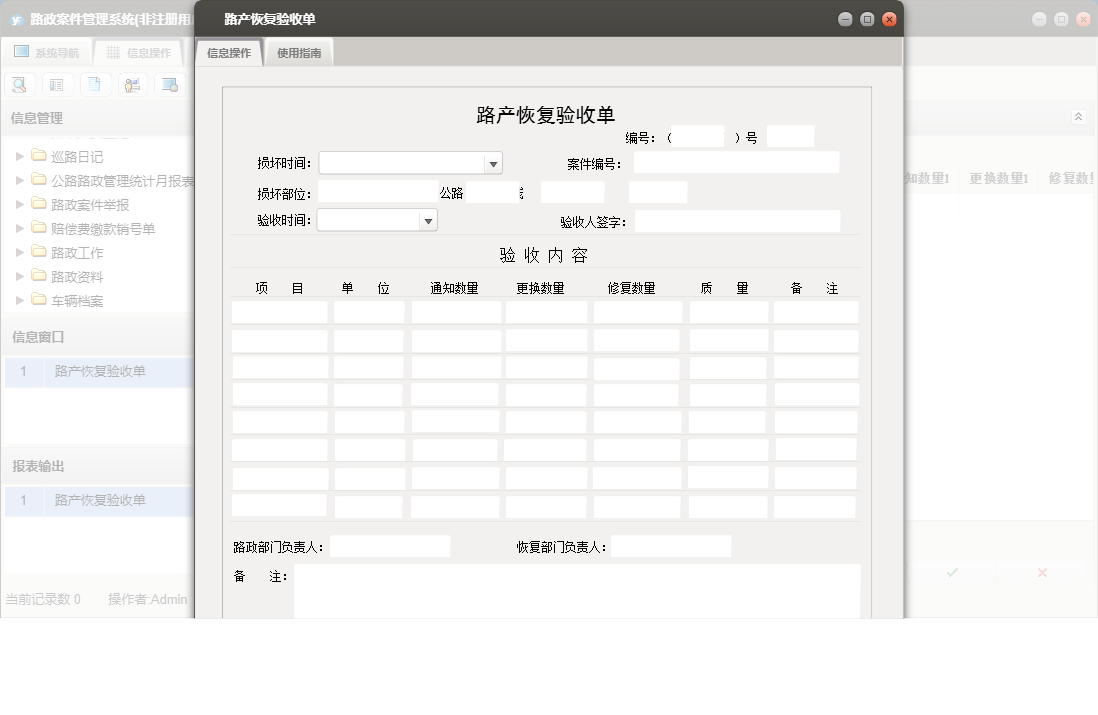Screen dimensions: 1098x715
Task: Click the magnifier search icon in main toolbar
Action: pos(20,85)
